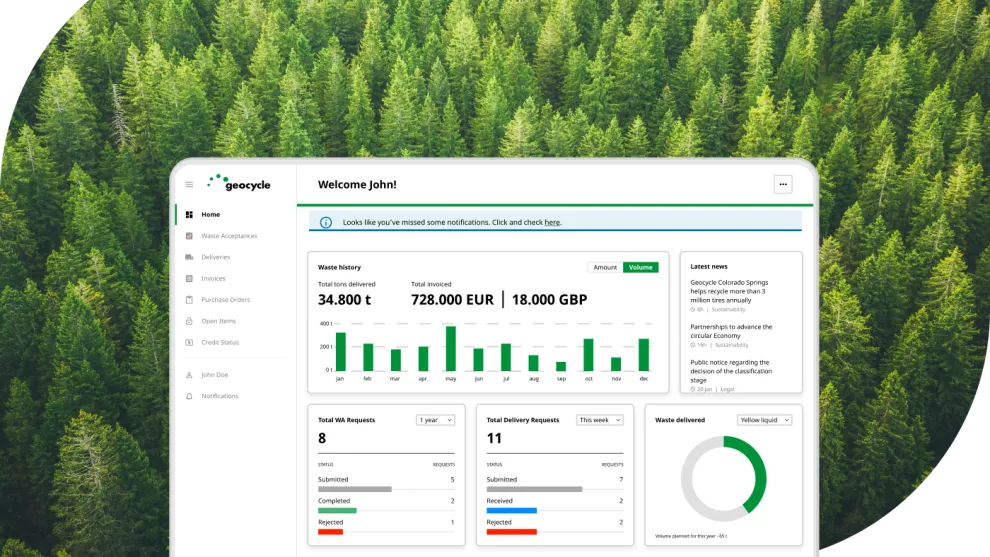Open Open Items page

pos(218,321)
